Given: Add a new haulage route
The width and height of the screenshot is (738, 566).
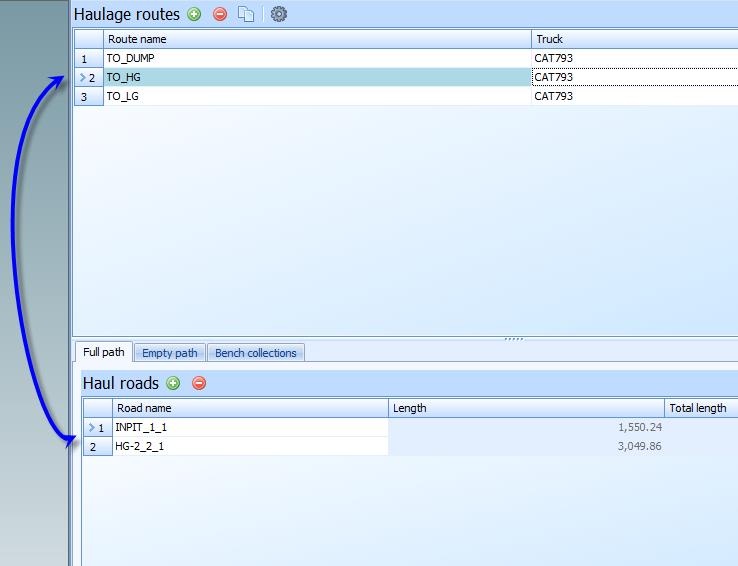Looking at the screenshot, I should point(194,15).
